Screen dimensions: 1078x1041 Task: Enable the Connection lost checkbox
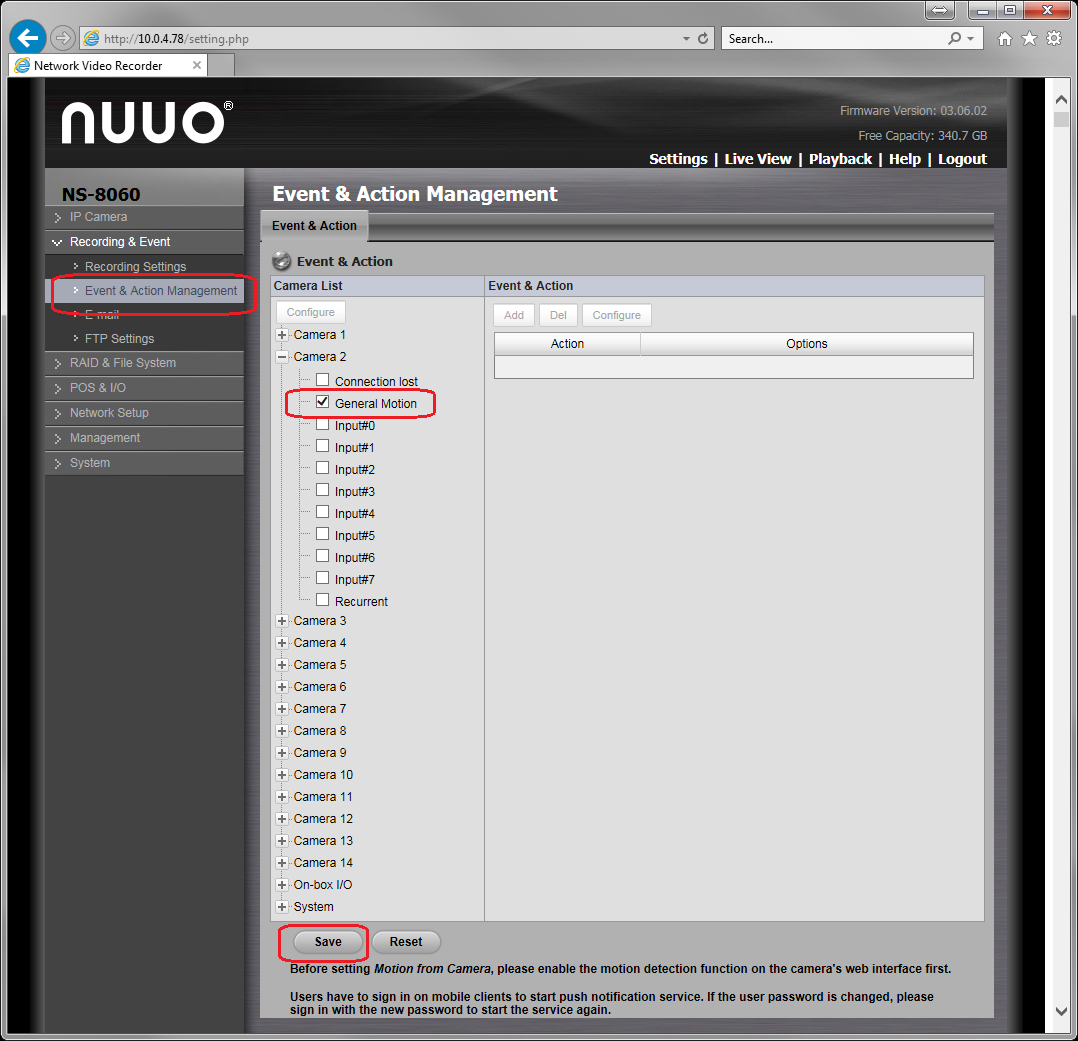(x=322, y=380)
